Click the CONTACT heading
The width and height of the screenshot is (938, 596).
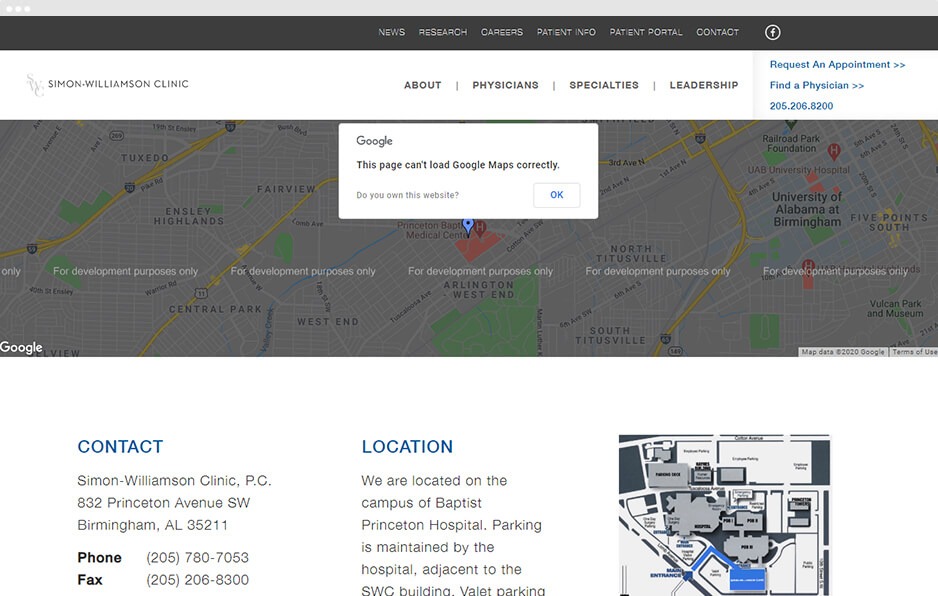(120, 446)
